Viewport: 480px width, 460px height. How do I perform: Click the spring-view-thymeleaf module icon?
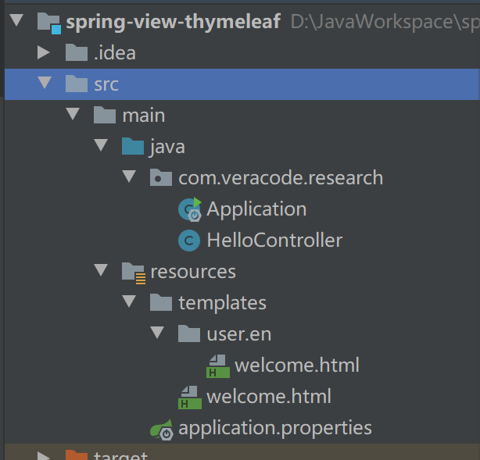(49, 23)
